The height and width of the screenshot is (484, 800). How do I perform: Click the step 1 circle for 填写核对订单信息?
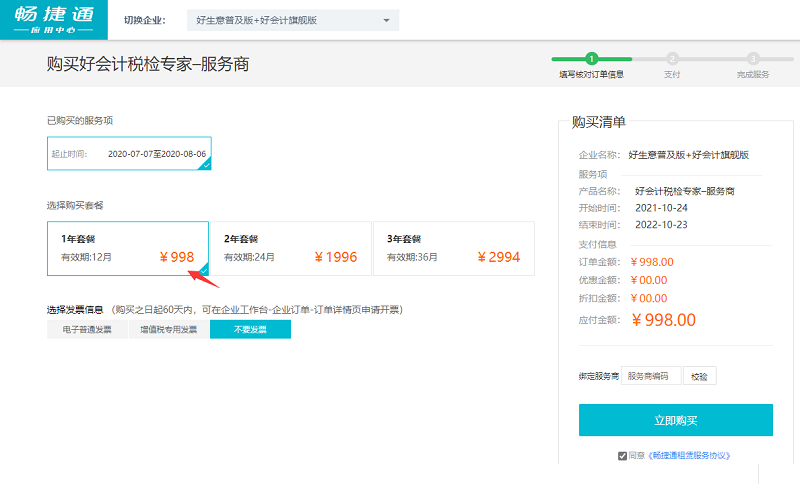[x=592, y=59]
